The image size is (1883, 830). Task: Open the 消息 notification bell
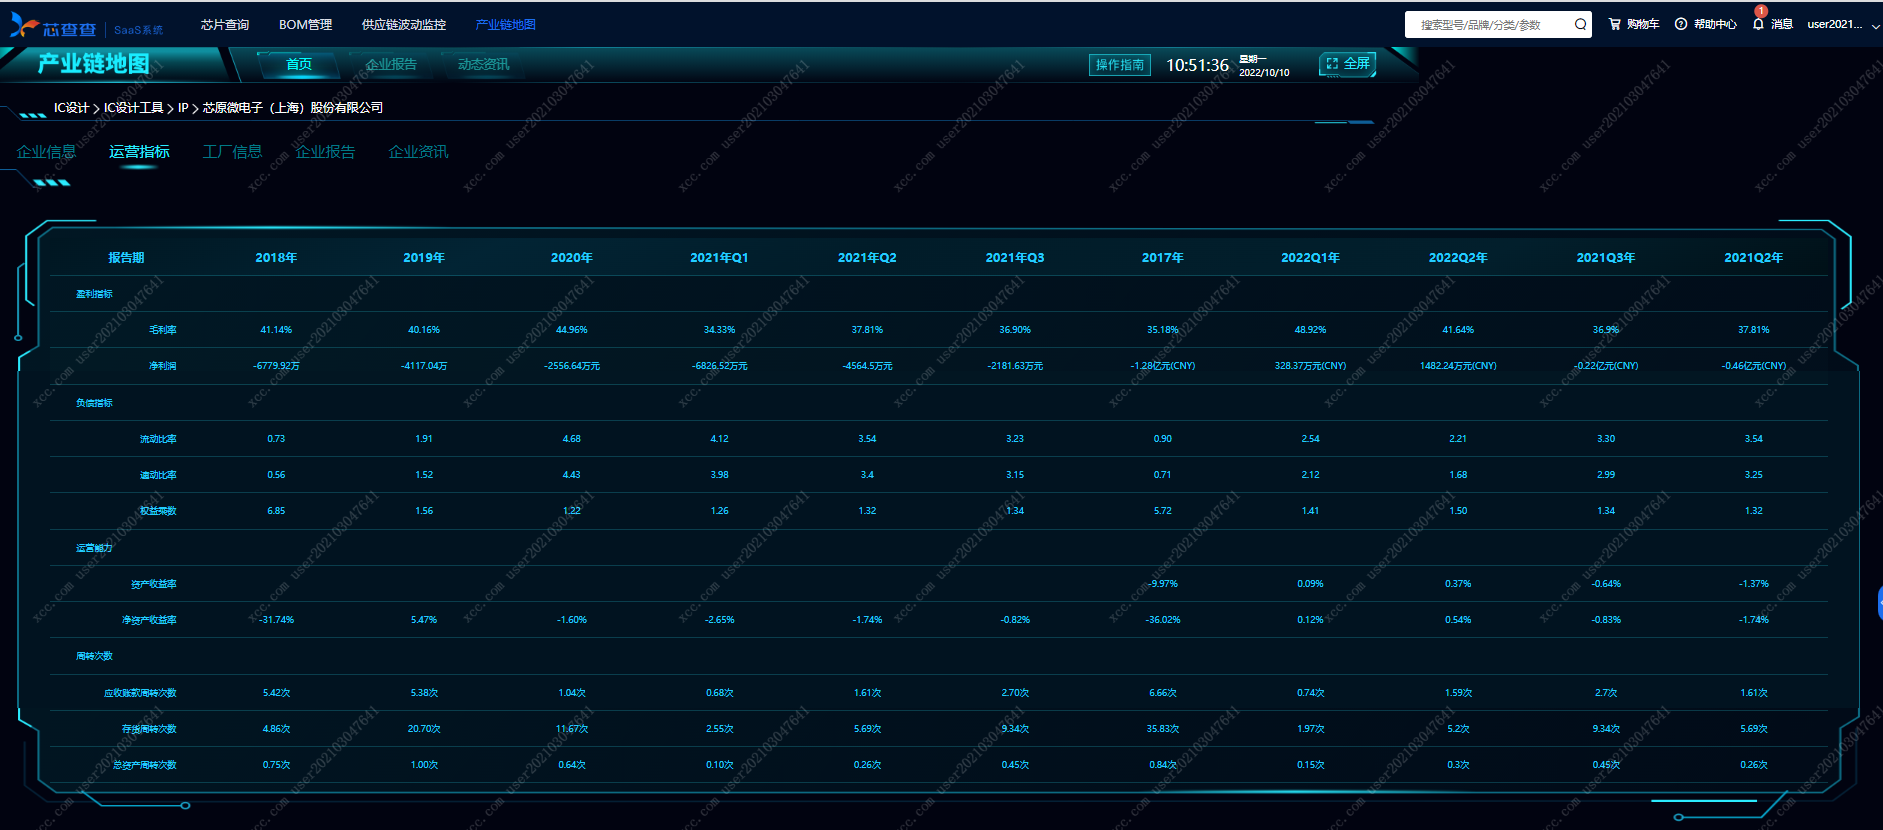pyautogui.click(x=1758, y=24)
